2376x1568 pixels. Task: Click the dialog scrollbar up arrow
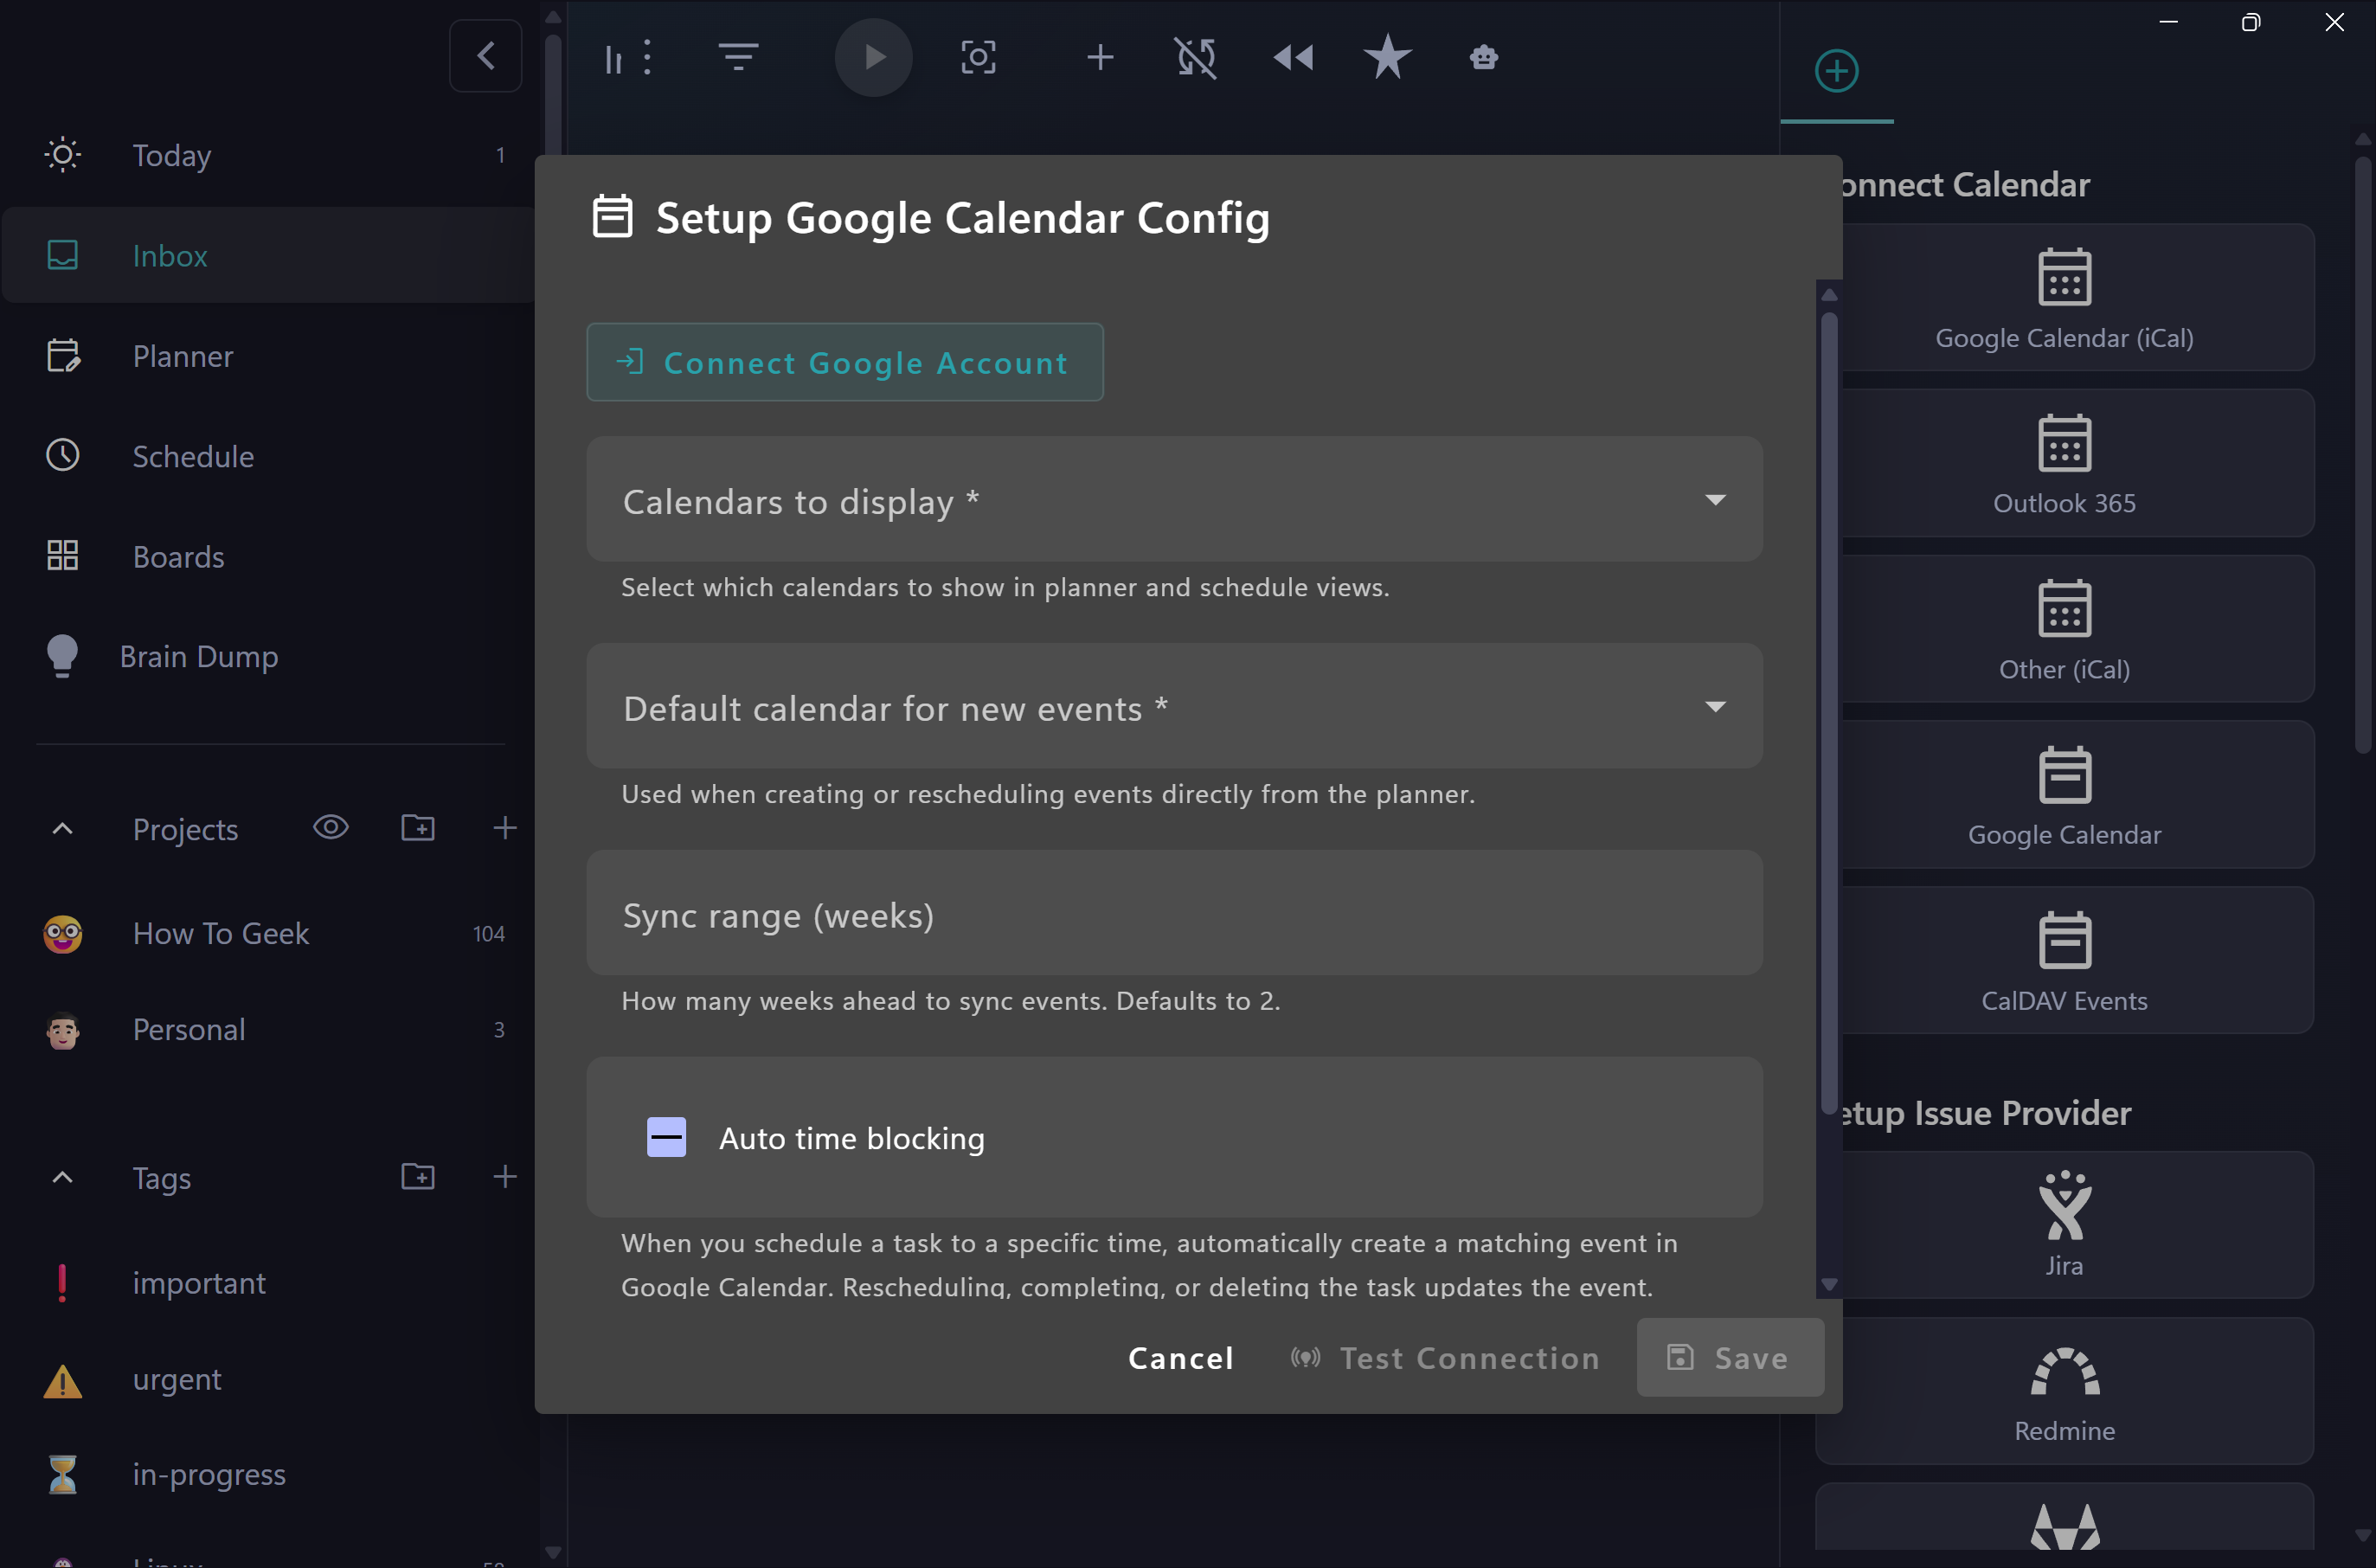point(1830,294)
